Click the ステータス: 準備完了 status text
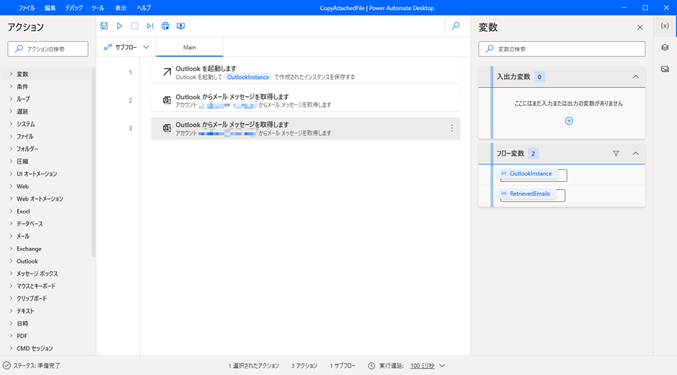 click(x=37, y=366)
